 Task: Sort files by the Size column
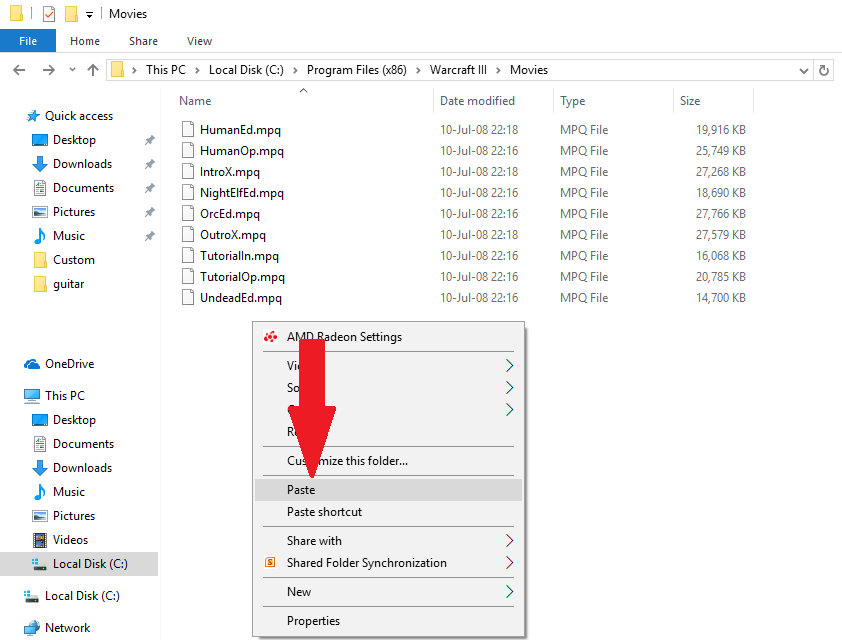[690, 101]
